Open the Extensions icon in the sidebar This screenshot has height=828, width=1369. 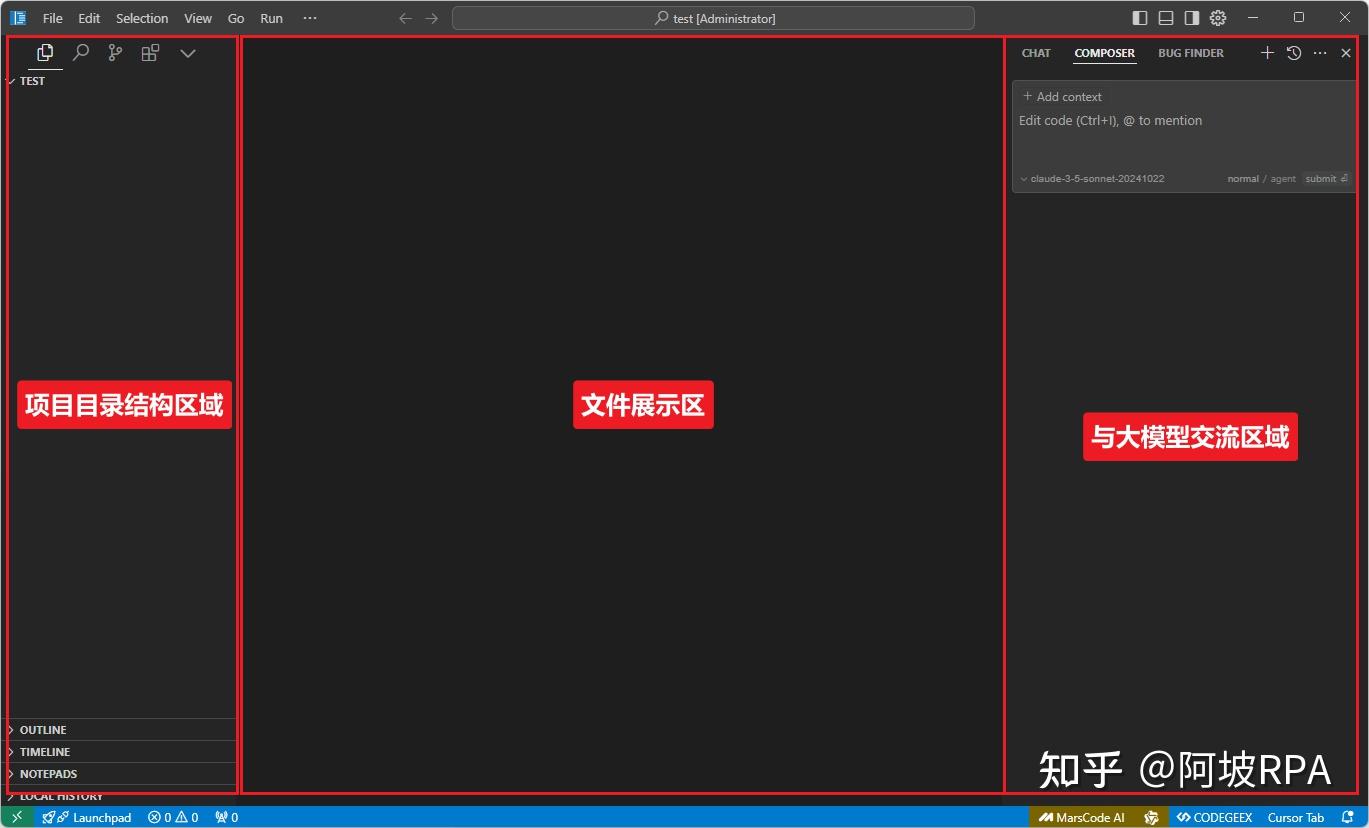[x=149, y=52]
